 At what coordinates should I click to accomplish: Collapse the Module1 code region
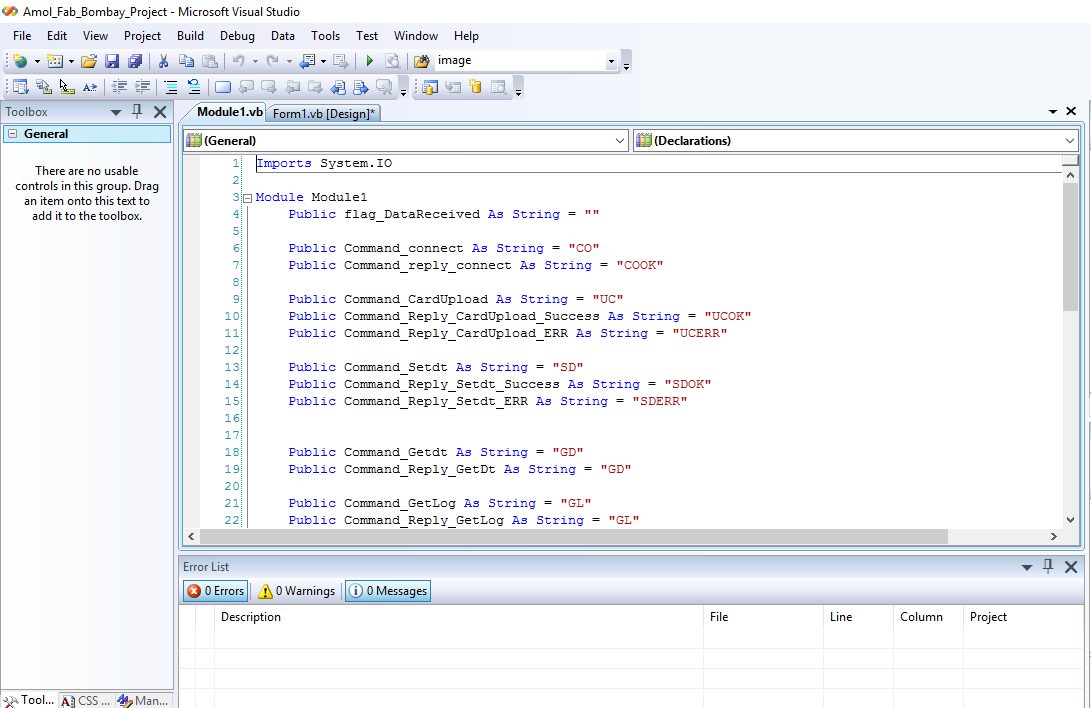247,198
